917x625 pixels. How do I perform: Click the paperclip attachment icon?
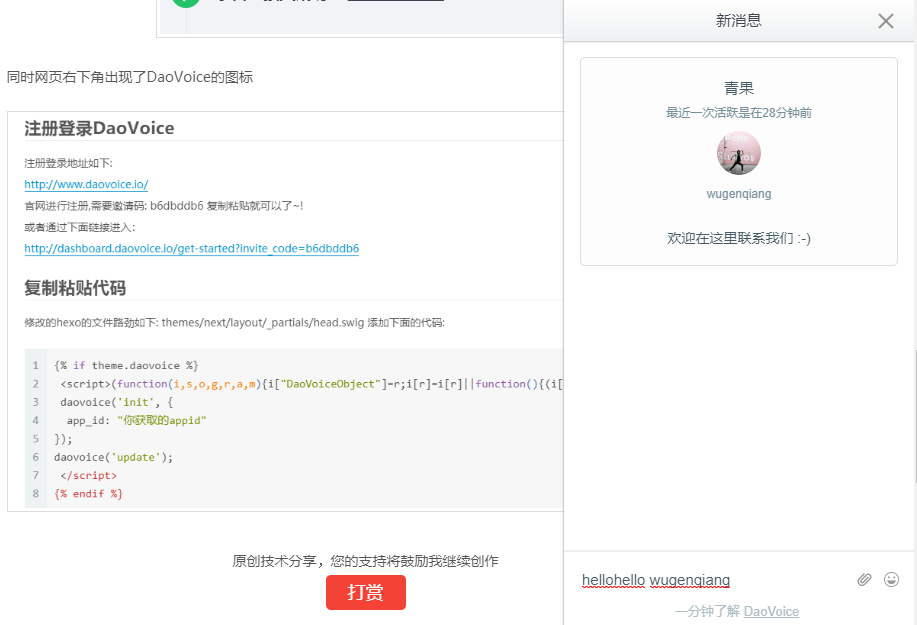point(864,580)
